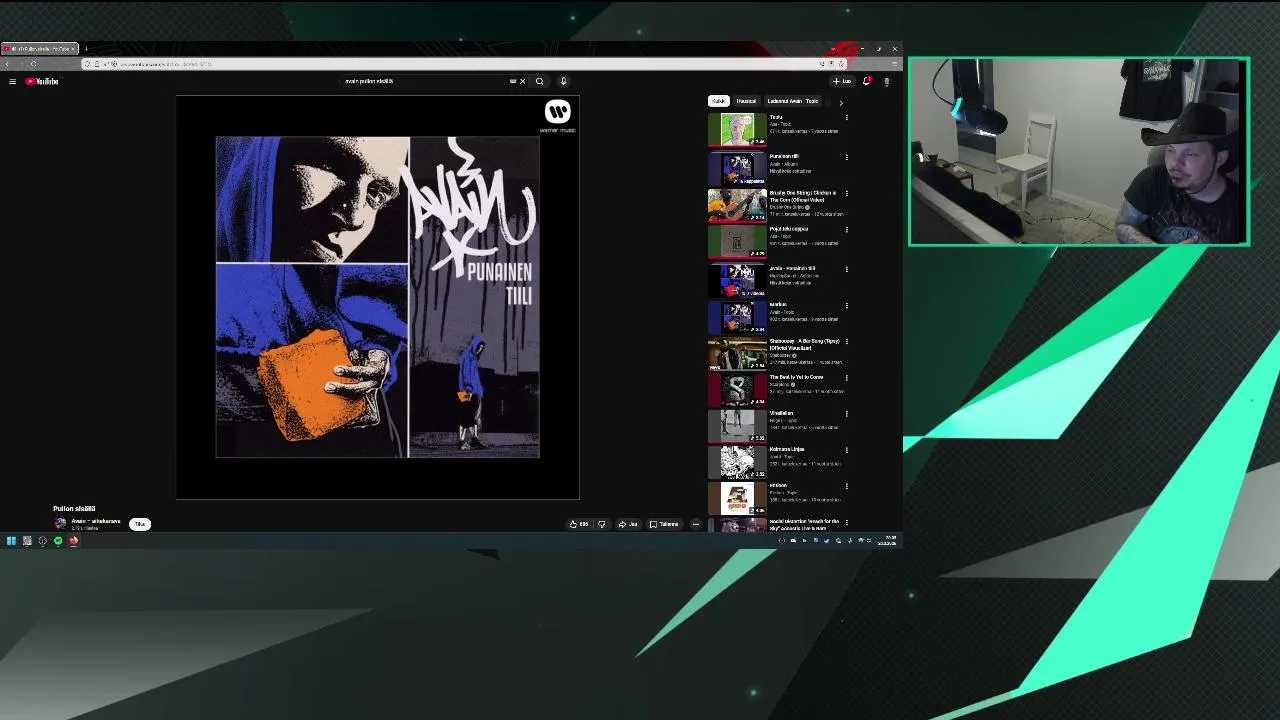Open the Luo create button
The image size is (1280, 720).
coord(842,81)
